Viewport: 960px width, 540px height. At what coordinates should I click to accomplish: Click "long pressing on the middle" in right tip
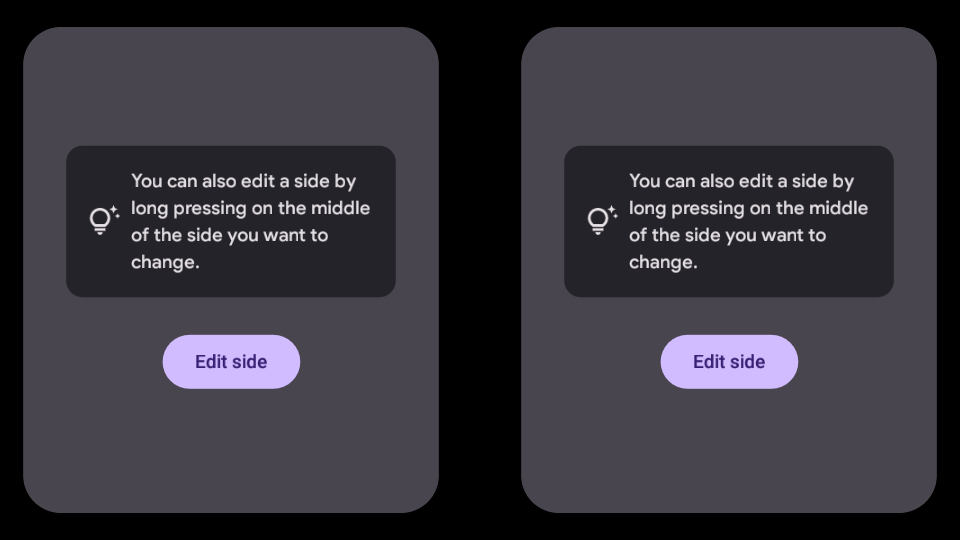pos(748,208)
